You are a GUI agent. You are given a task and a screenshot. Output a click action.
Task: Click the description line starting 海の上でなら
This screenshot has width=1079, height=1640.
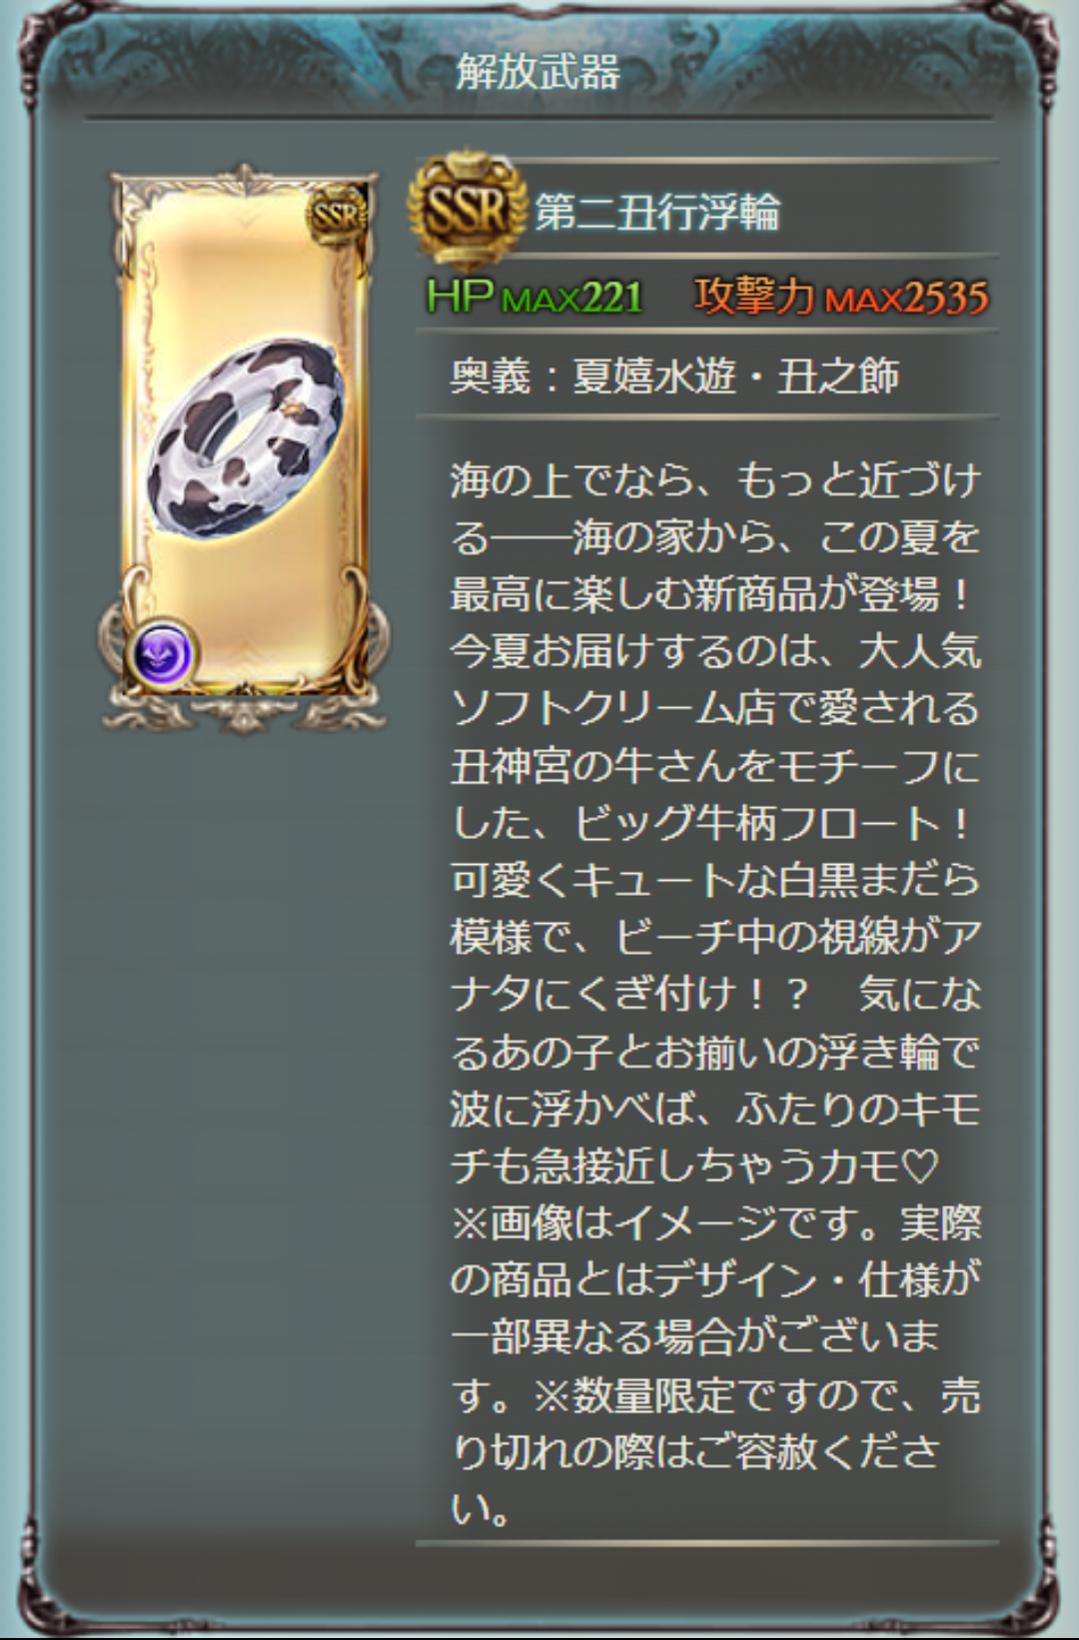coord(714,480)
